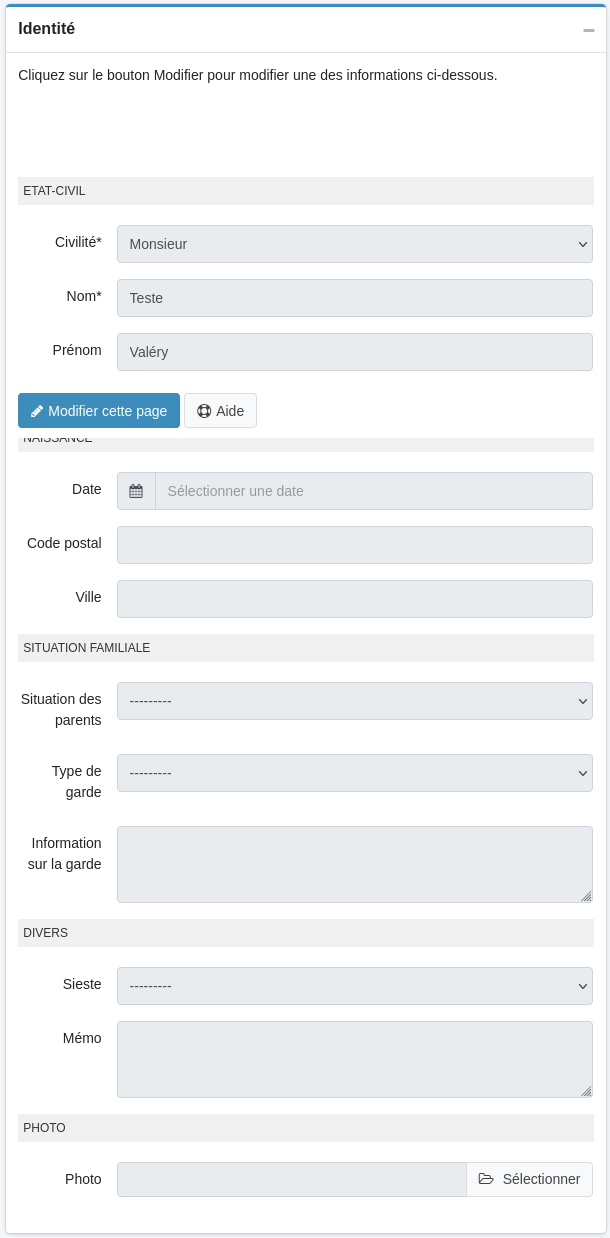Screen dimensions: 610x1238
Task: Click the folder icon in Sélectionner button
Action: coord(486,1179)
